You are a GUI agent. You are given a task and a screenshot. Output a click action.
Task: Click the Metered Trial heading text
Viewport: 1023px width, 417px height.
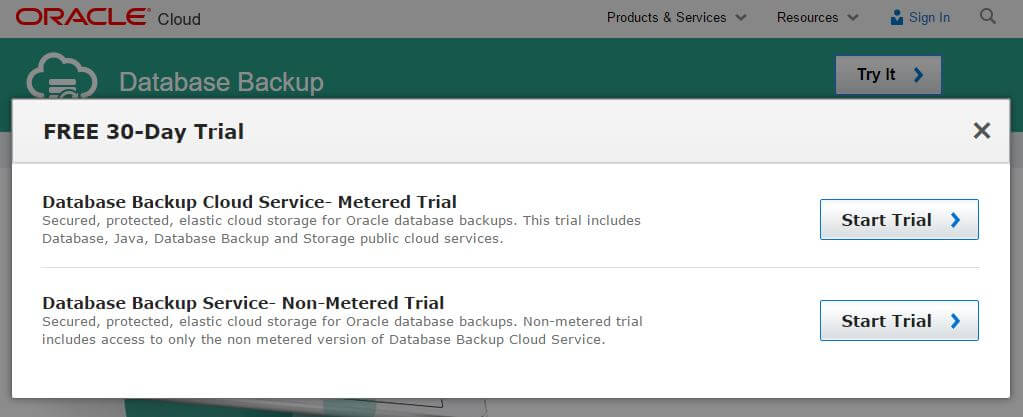[x=249, y=201]
